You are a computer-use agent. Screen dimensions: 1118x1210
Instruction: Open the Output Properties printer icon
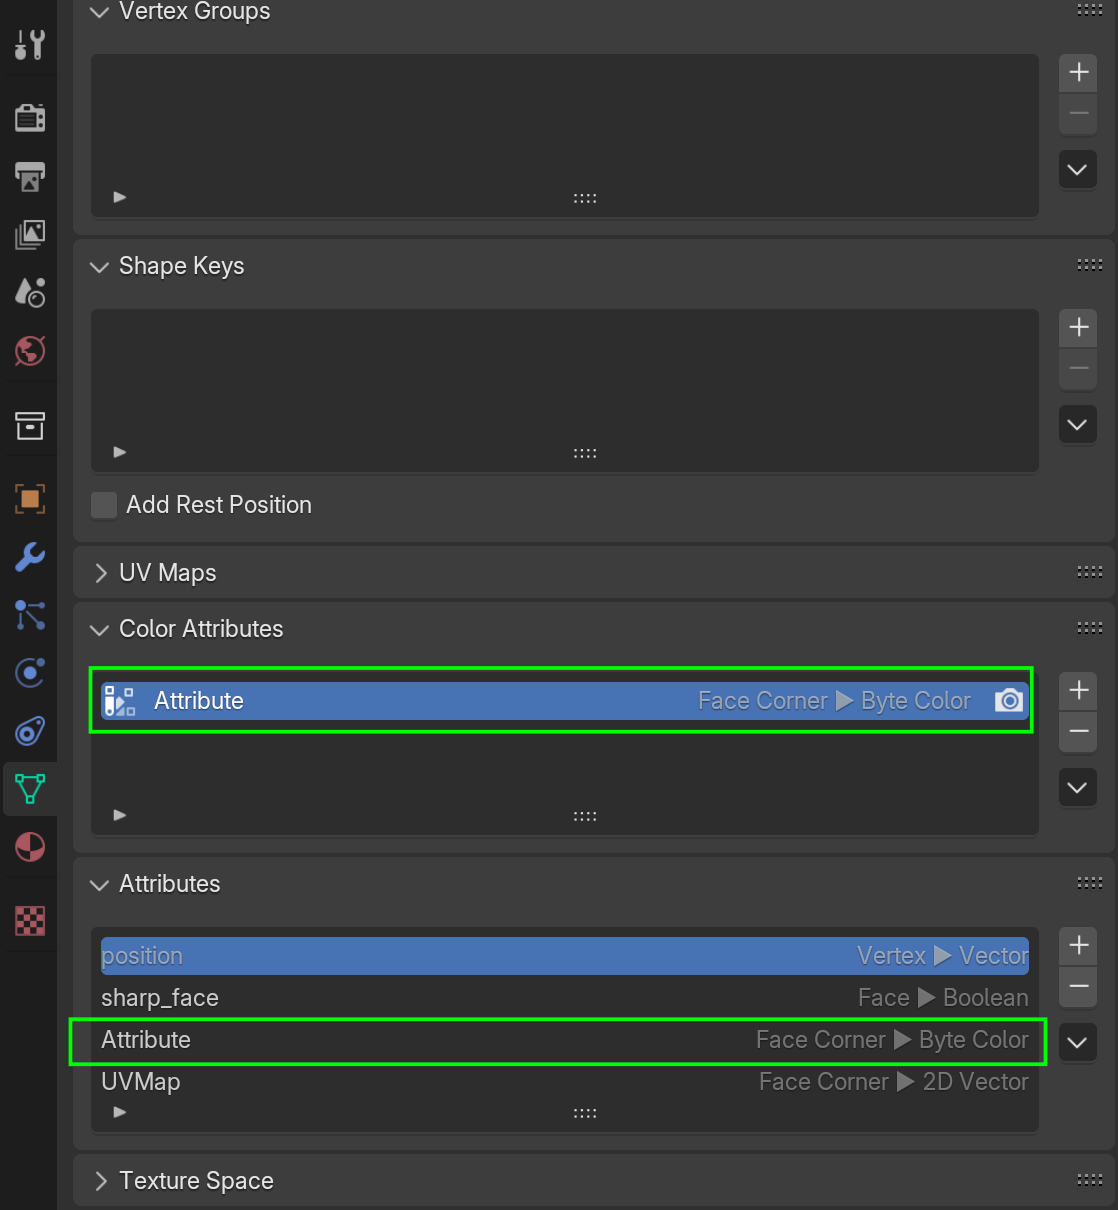click(30, 177)
